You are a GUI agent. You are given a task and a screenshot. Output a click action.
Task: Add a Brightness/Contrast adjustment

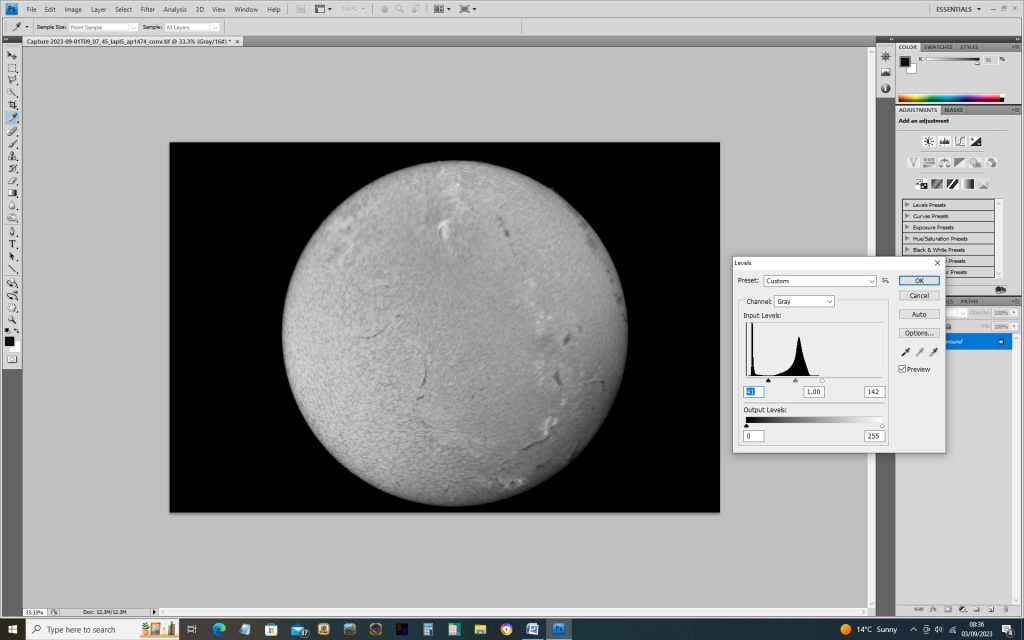(928, 141)
